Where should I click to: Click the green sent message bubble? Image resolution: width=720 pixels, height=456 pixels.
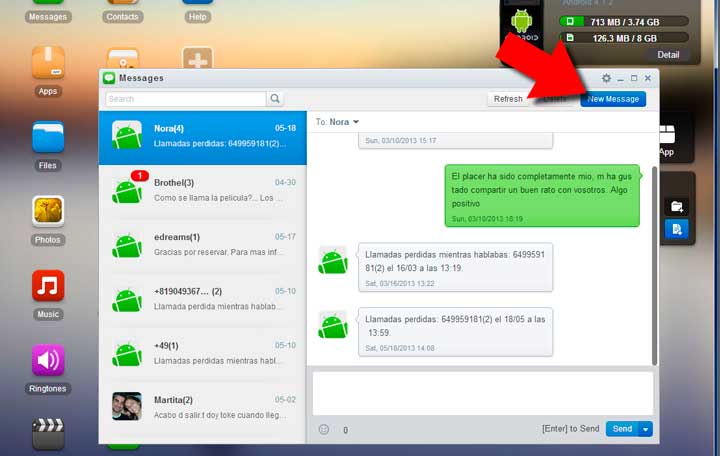542,196
